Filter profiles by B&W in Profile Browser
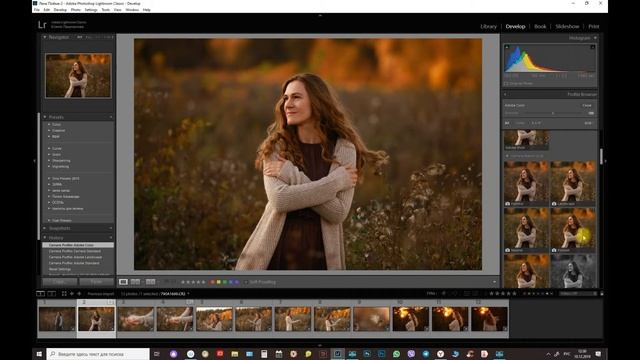640x360 pixels. [536, 123]
